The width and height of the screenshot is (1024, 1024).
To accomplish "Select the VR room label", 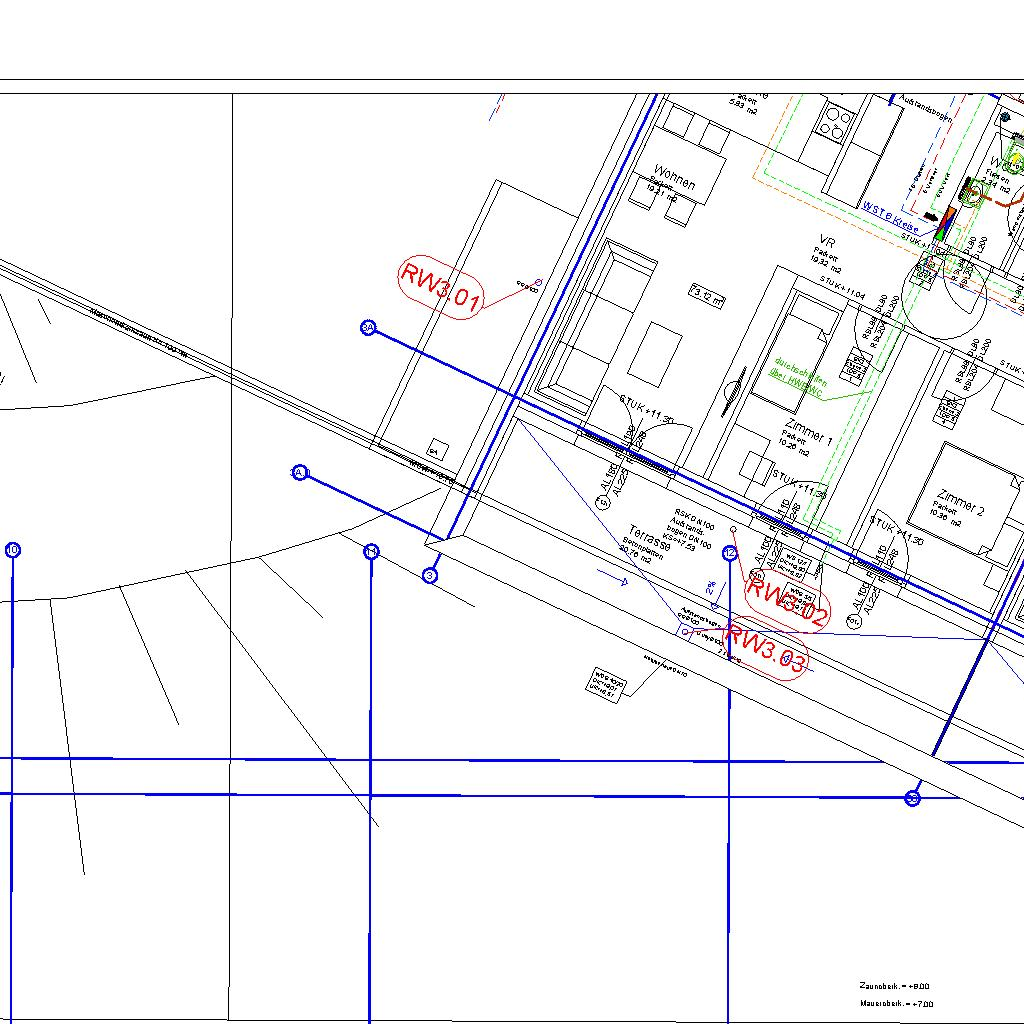I will pos(826,244).
